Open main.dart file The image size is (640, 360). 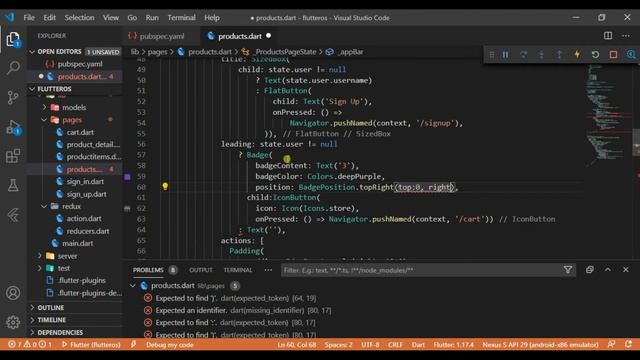[78, 243]
